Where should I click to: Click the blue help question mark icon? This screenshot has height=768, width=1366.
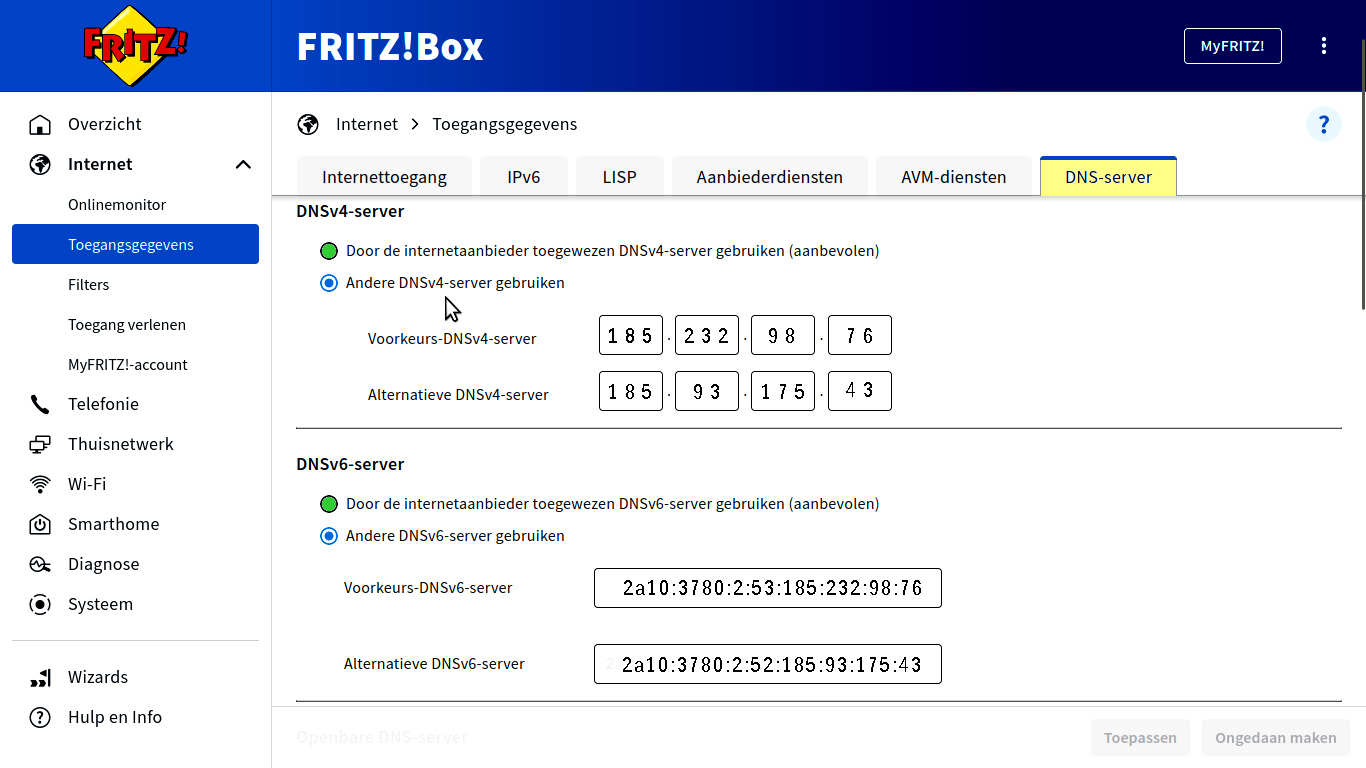click(x=1323, y=125)
